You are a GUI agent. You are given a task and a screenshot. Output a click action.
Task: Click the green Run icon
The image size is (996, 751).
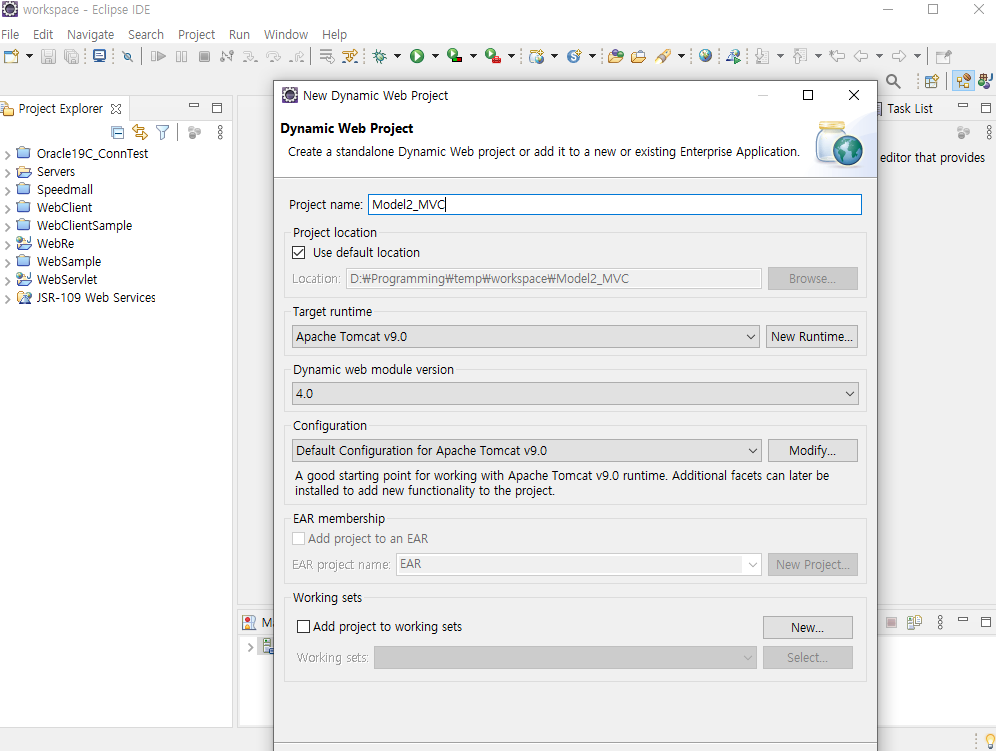click(x=417, y=57)
